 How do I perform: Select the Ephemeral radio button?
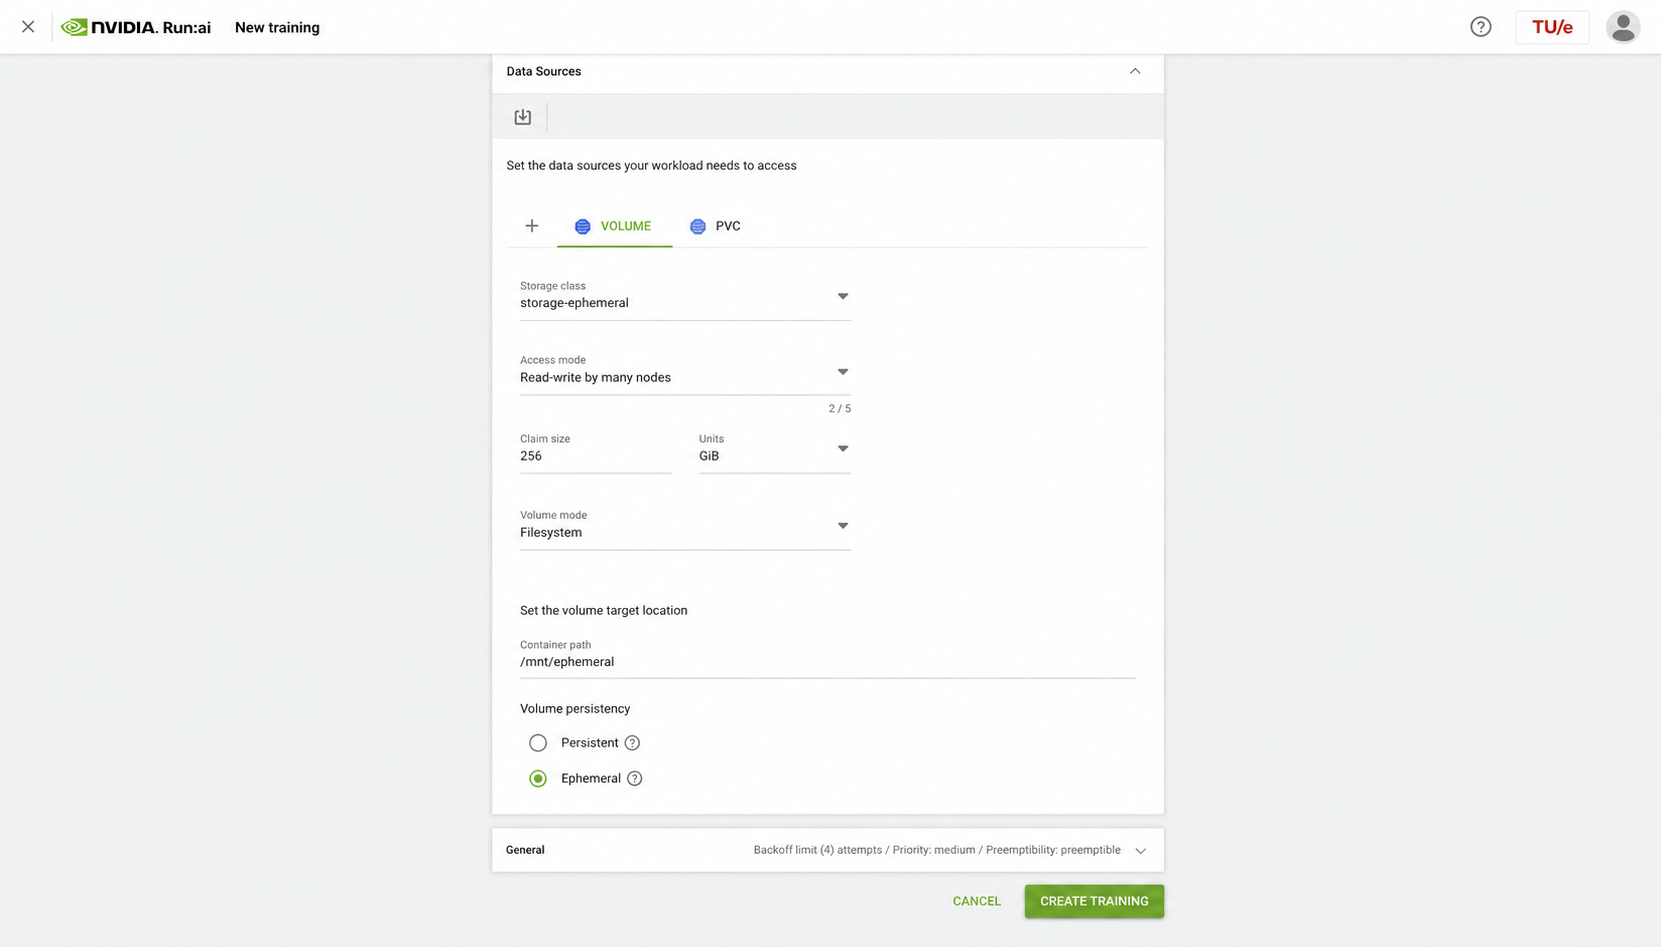(538, 778)
